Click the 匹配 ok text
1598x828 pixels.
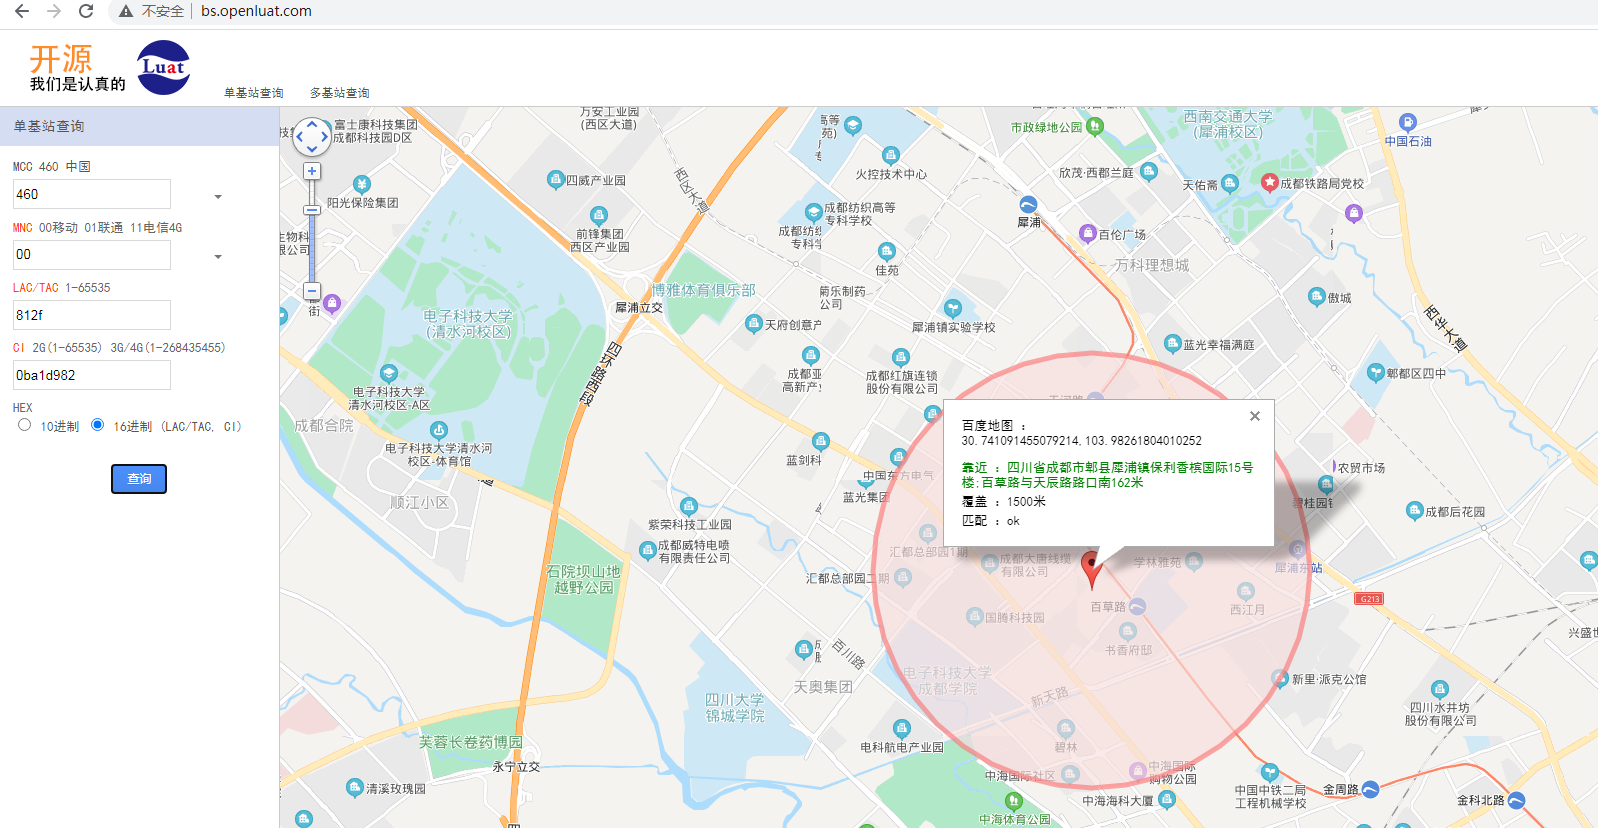tap(991, 521)
